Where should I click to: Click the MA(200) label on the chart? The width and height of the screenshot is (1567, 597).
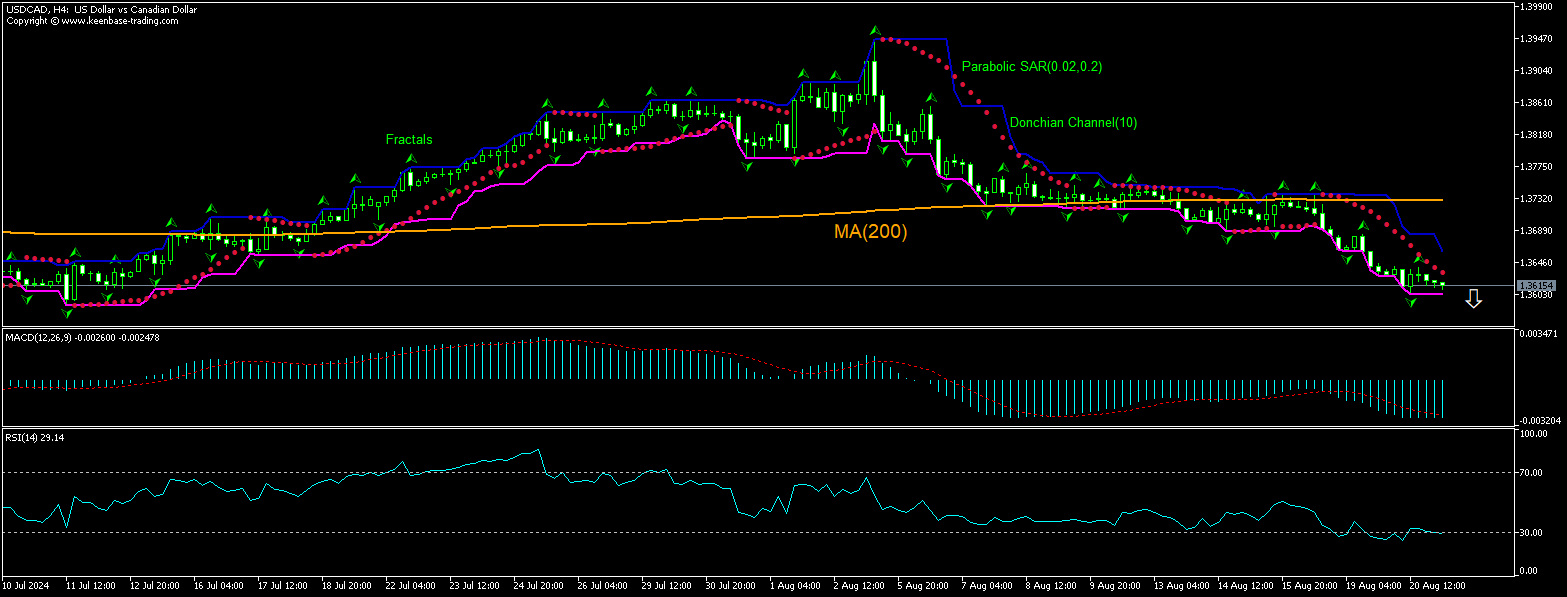870,231
